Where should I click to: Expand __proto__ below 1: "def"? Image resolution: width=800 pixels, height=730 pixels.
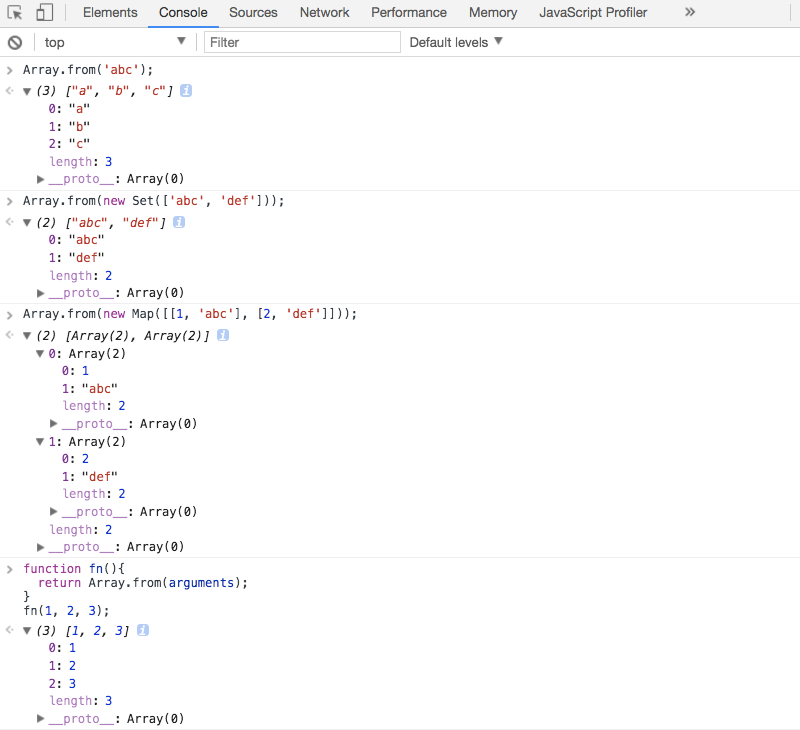[x=54, y=511]
